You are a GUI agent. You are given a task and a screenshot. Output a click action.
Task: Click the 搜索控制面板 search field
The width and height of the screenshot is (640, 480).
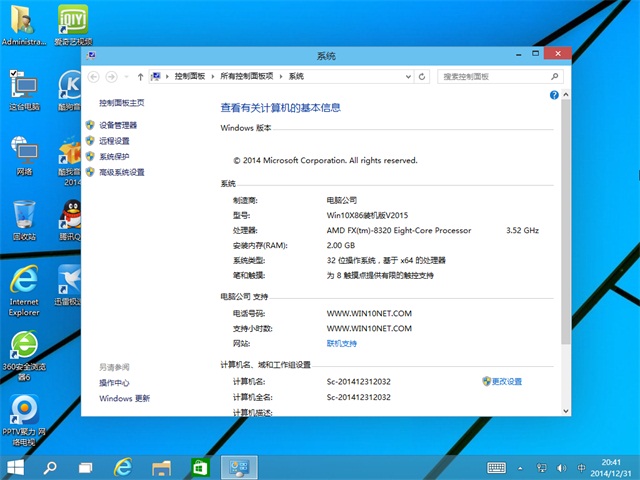(495, 76)
